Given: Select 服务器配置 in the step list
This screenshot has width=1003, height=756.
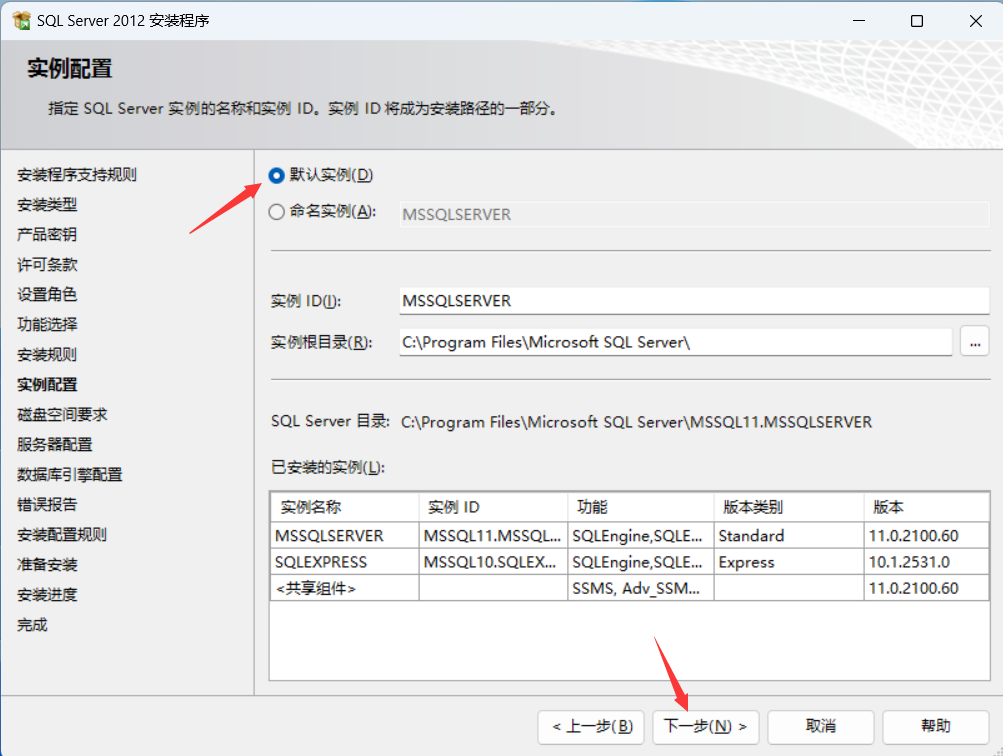Looking at the screenshot, I should (x=54, y=445).
